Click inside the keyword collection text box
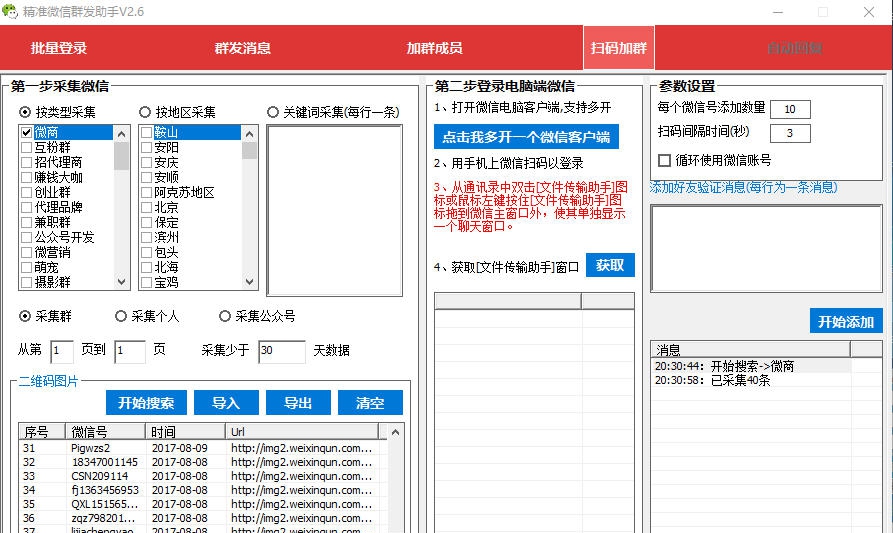The height and width of the screenshot is (533, 893). click(334, 211)
